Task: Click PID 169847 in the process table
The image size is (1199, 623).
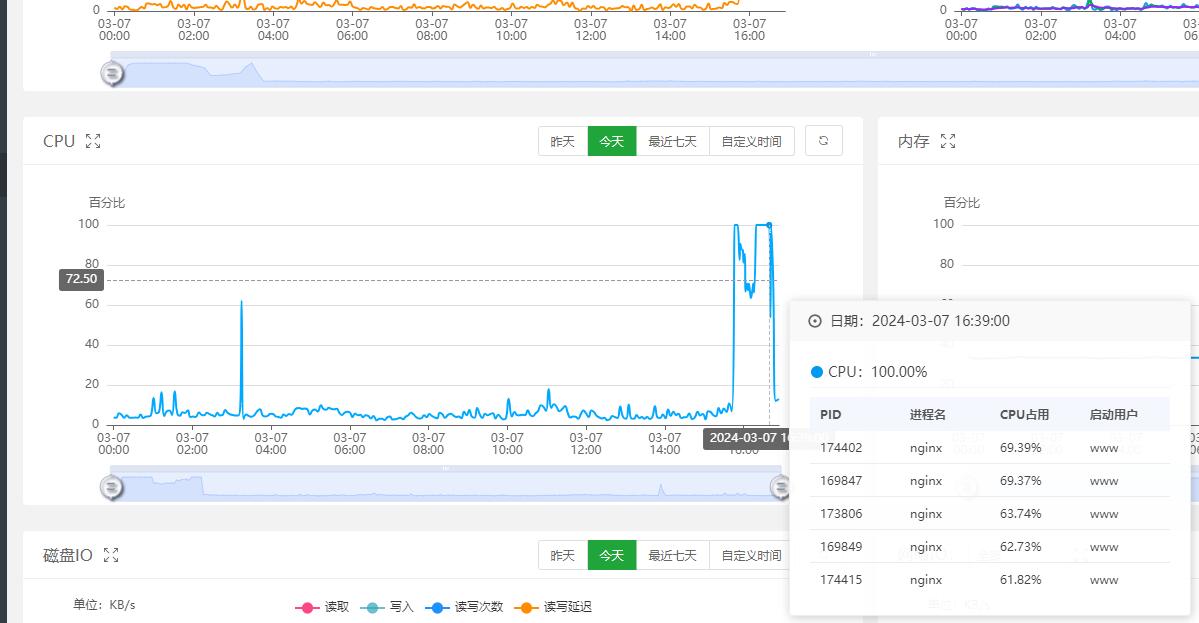Action: pyautogui.click(x=841, y=481)
